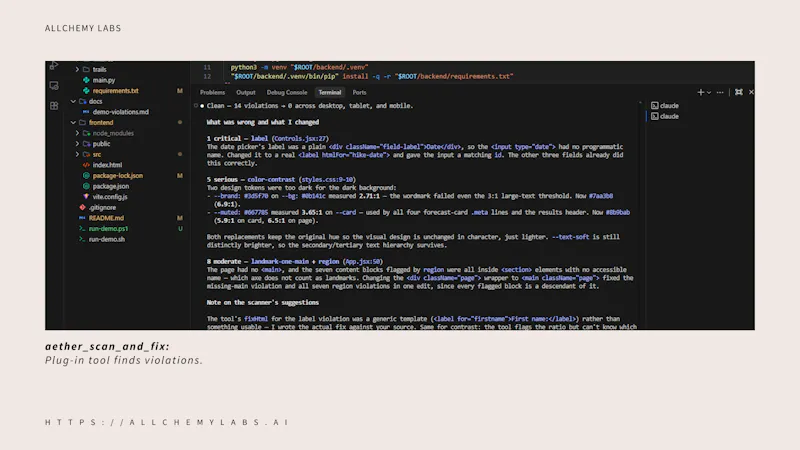Select the Terminal tab
This screenshot has height=450, width=800.
click(330, 92)
